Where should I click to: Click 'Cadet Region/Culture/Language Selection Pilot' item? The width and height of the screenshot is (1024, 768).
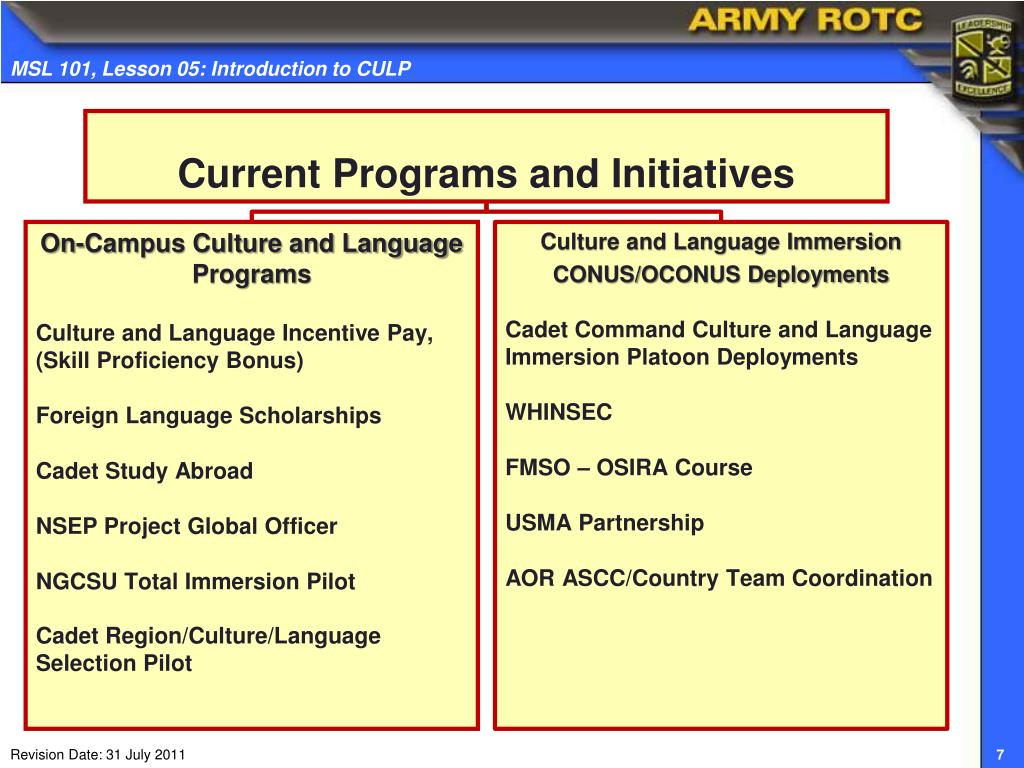click(208, 649)
